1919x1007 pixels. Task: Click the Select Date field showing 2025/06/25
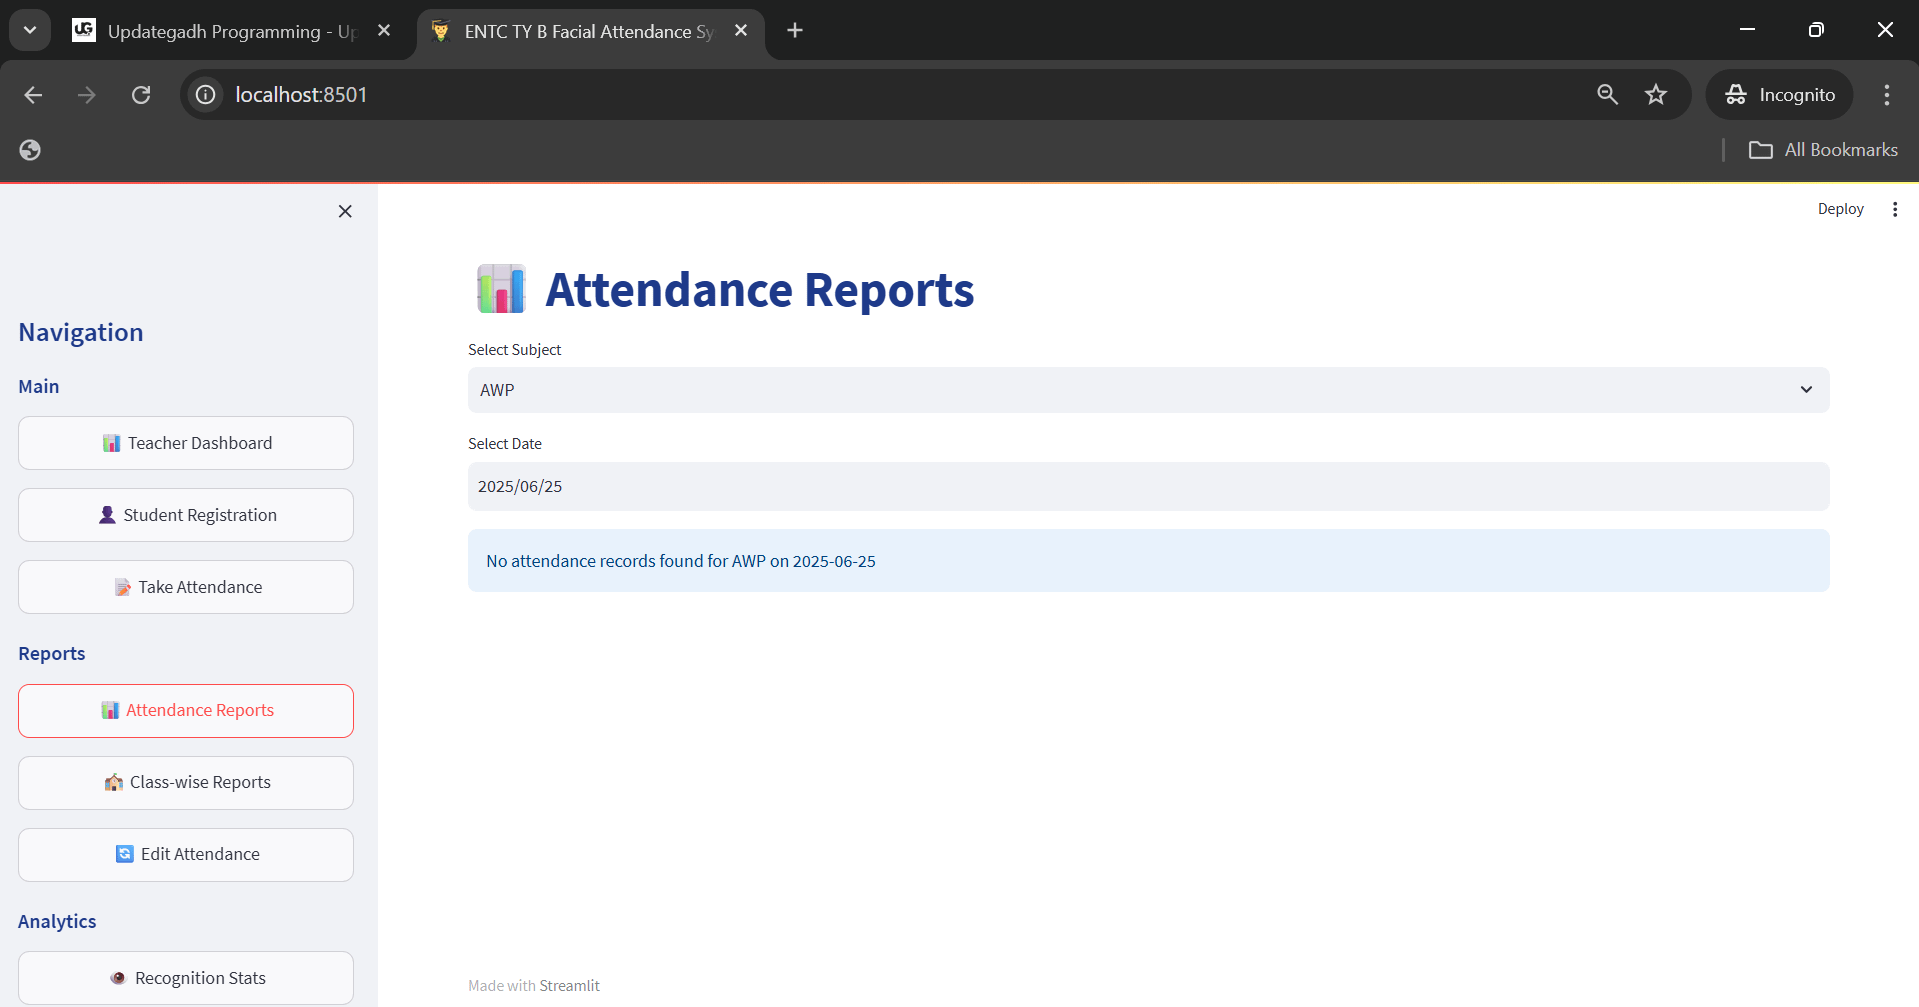pos(1148,487)
